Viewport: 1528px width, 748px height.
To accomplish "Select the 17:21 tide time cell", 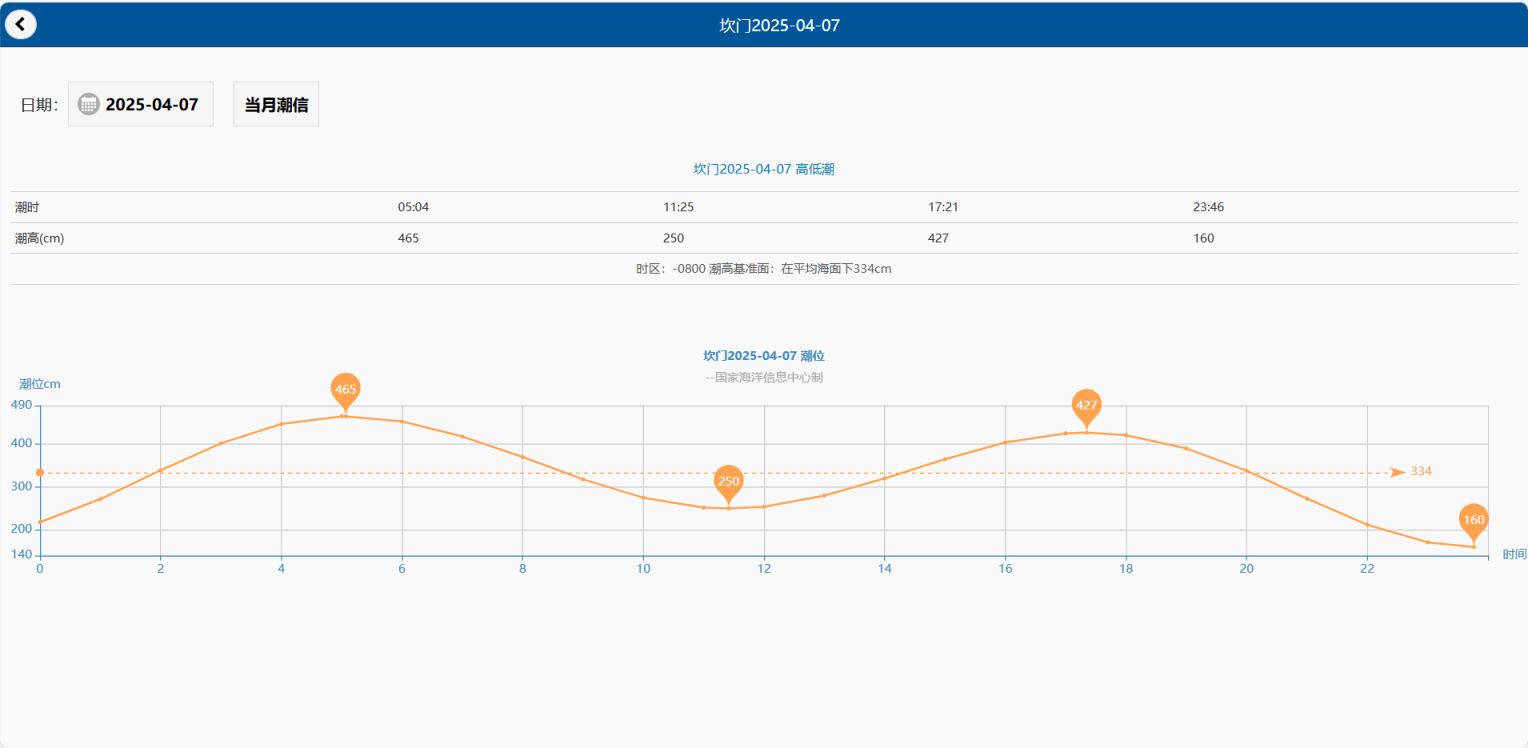I will click(x=943, y=207).
